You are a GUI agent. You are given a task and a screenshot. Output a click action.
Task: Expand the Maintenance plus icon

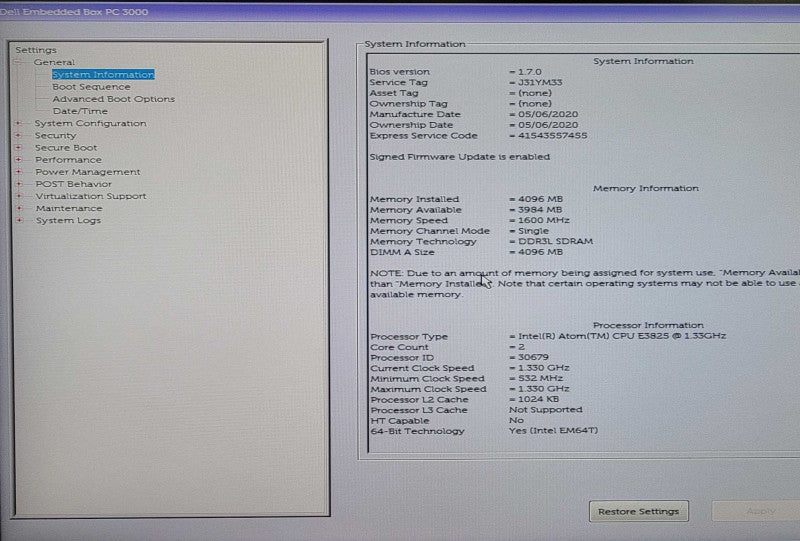(19, 209)
